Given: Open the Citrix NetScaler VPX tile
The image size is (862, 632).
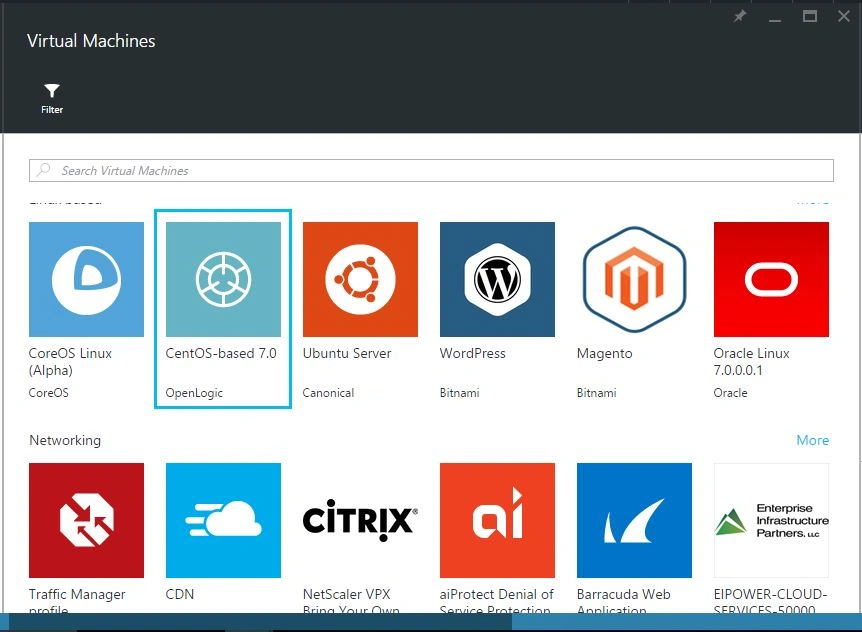Looking at the screenshot, I should tap(360, 520).
